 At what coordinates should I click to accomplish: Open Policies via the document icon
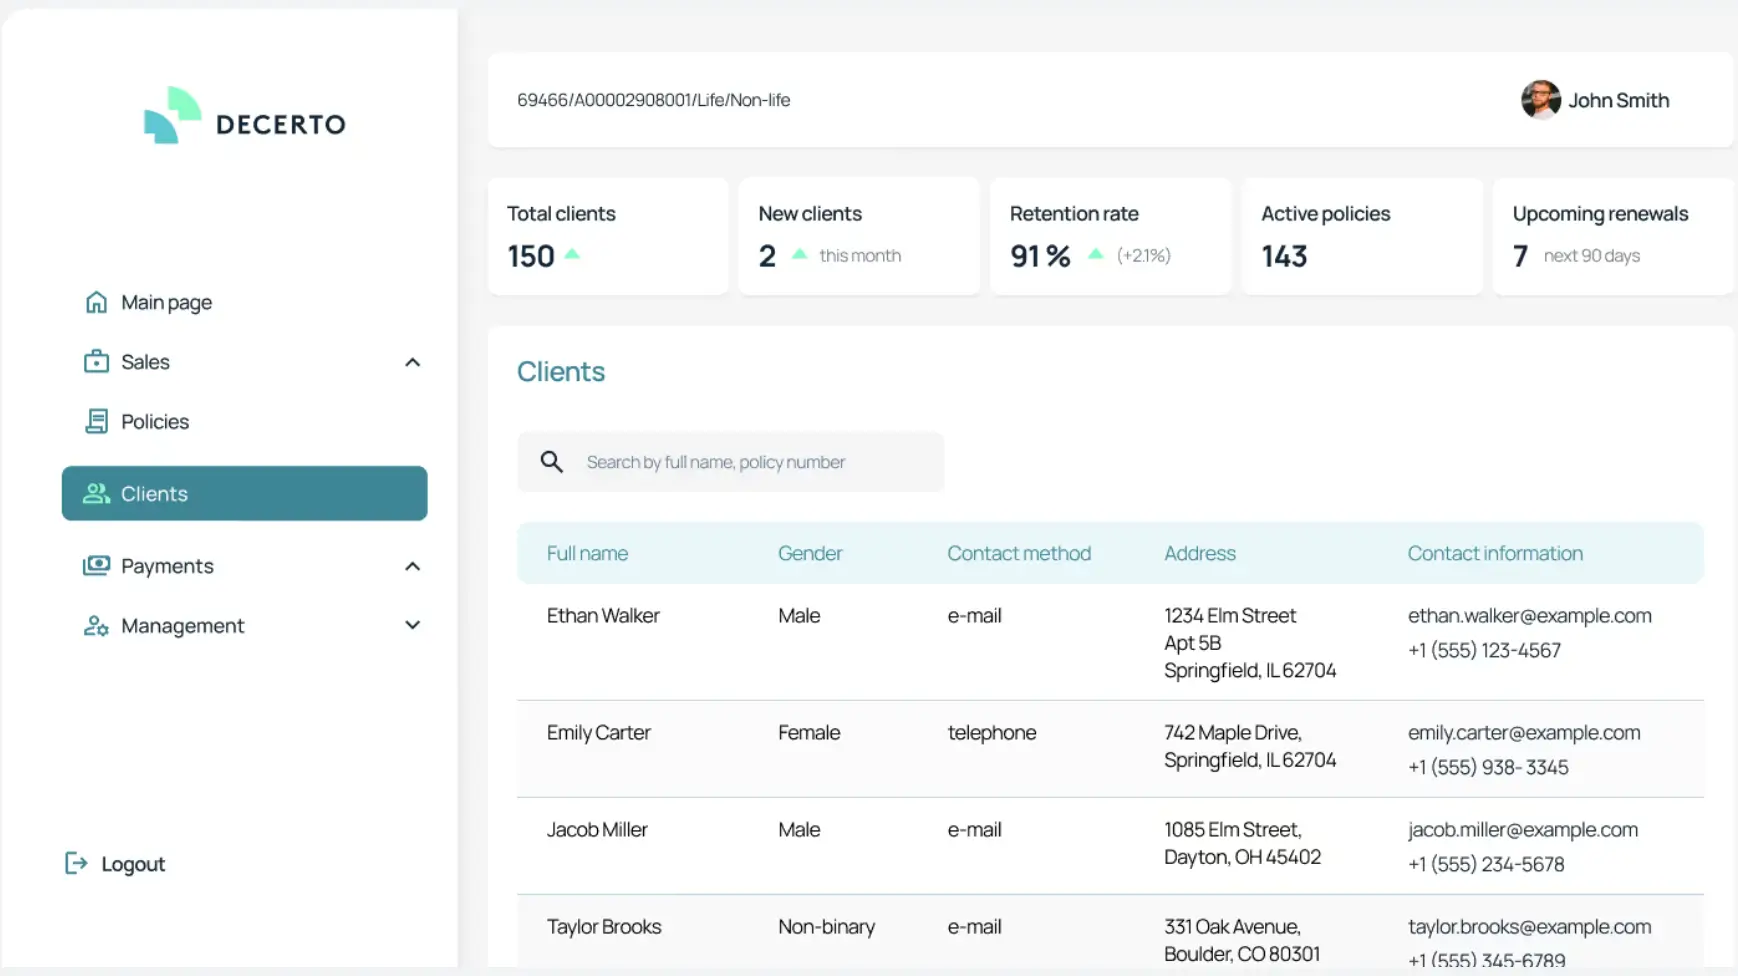click(x=98, y=421)
